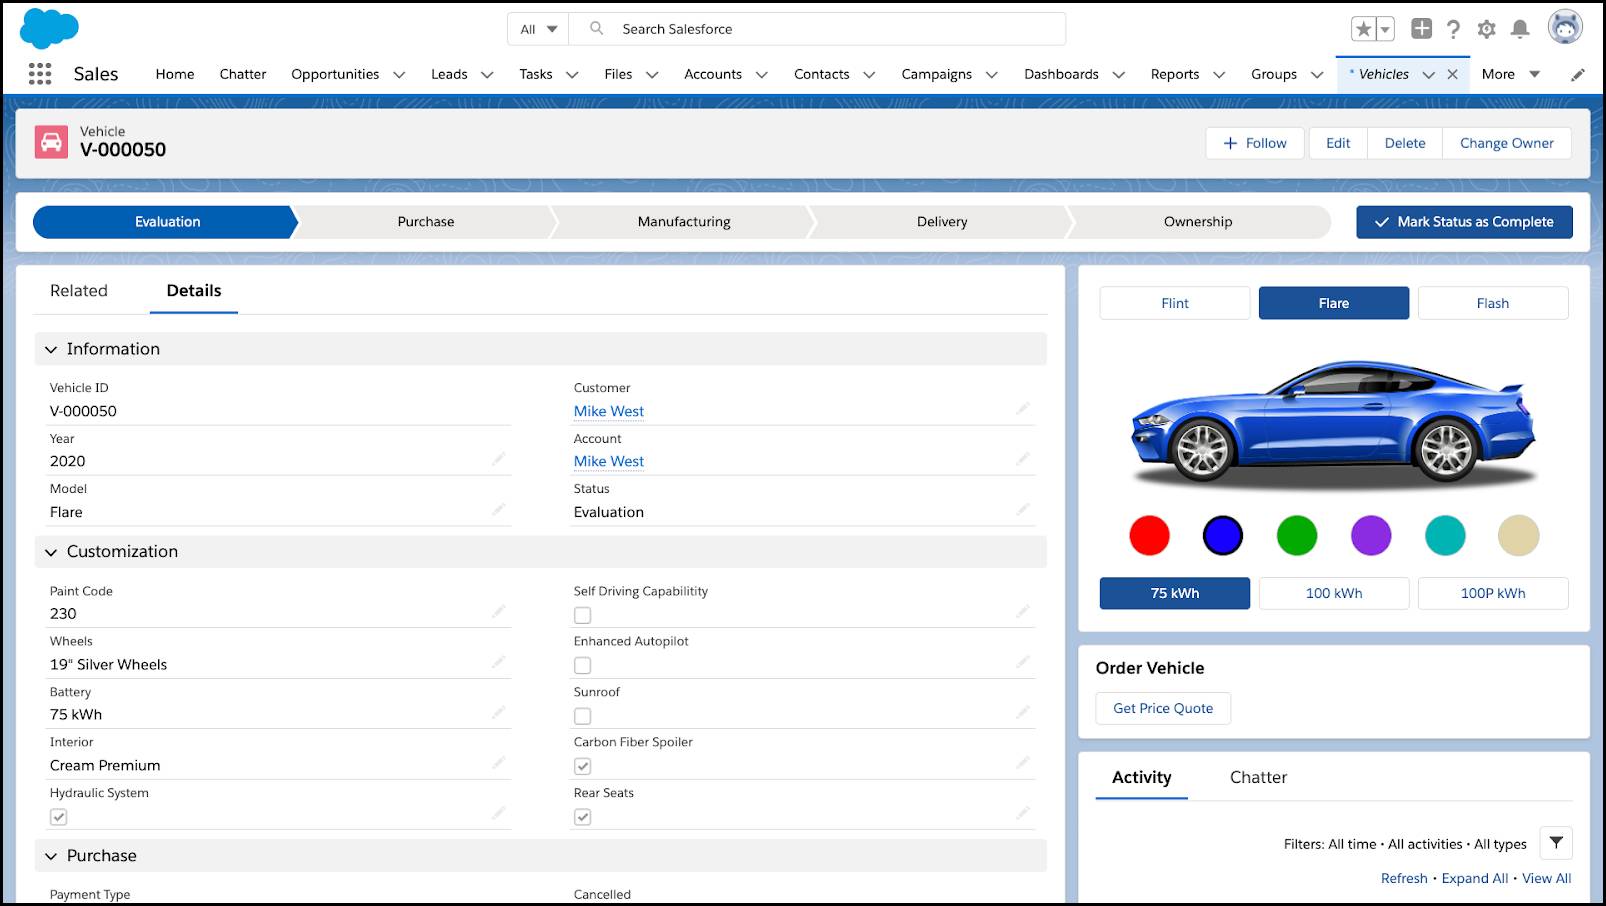This screenshot has width=1606, height=906.
Task: Open the Help question mark icon
Action: click(1453, 29)
